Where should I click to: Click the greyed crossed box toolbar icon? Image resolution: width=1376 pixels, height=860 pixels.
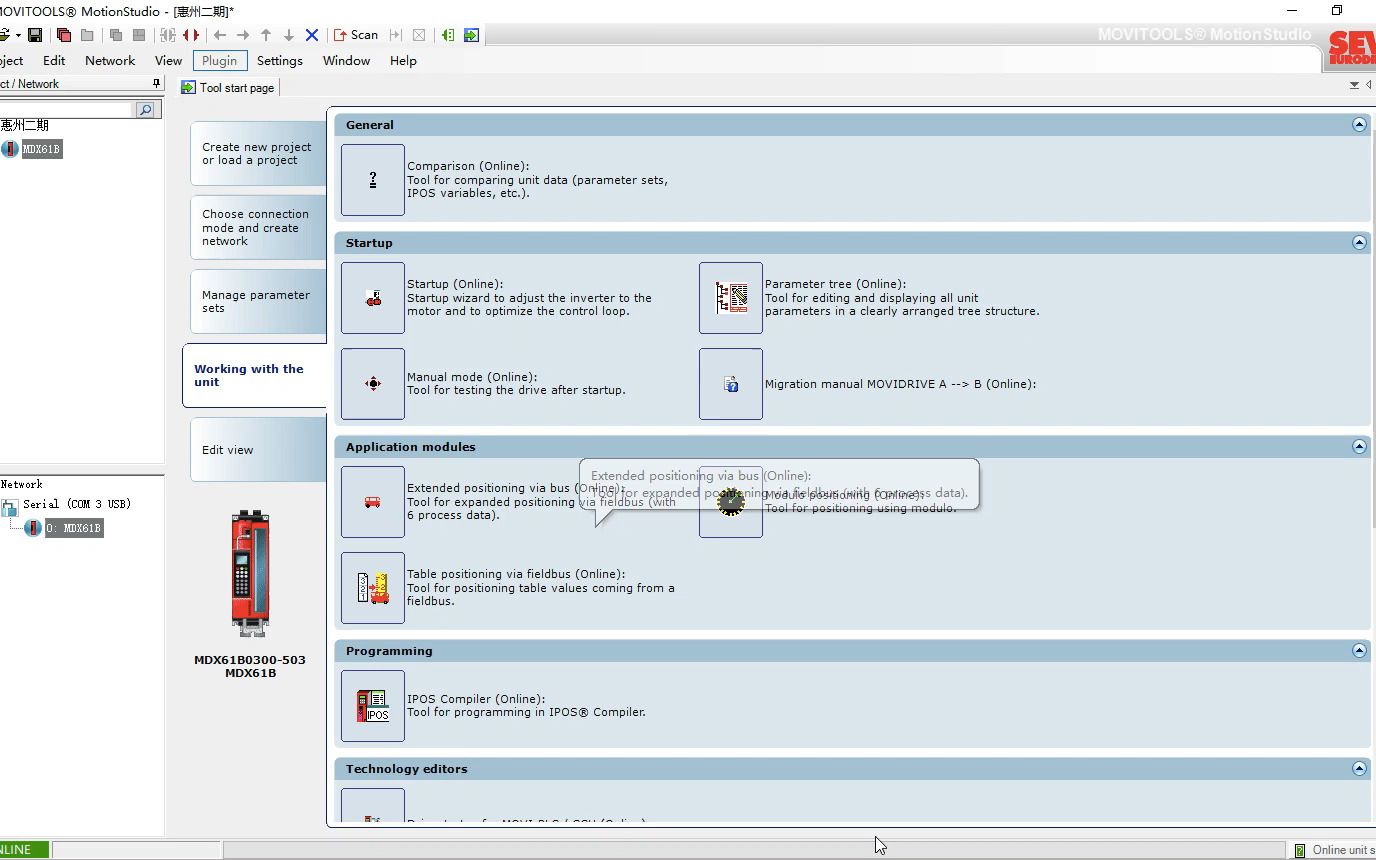(419, 35)
